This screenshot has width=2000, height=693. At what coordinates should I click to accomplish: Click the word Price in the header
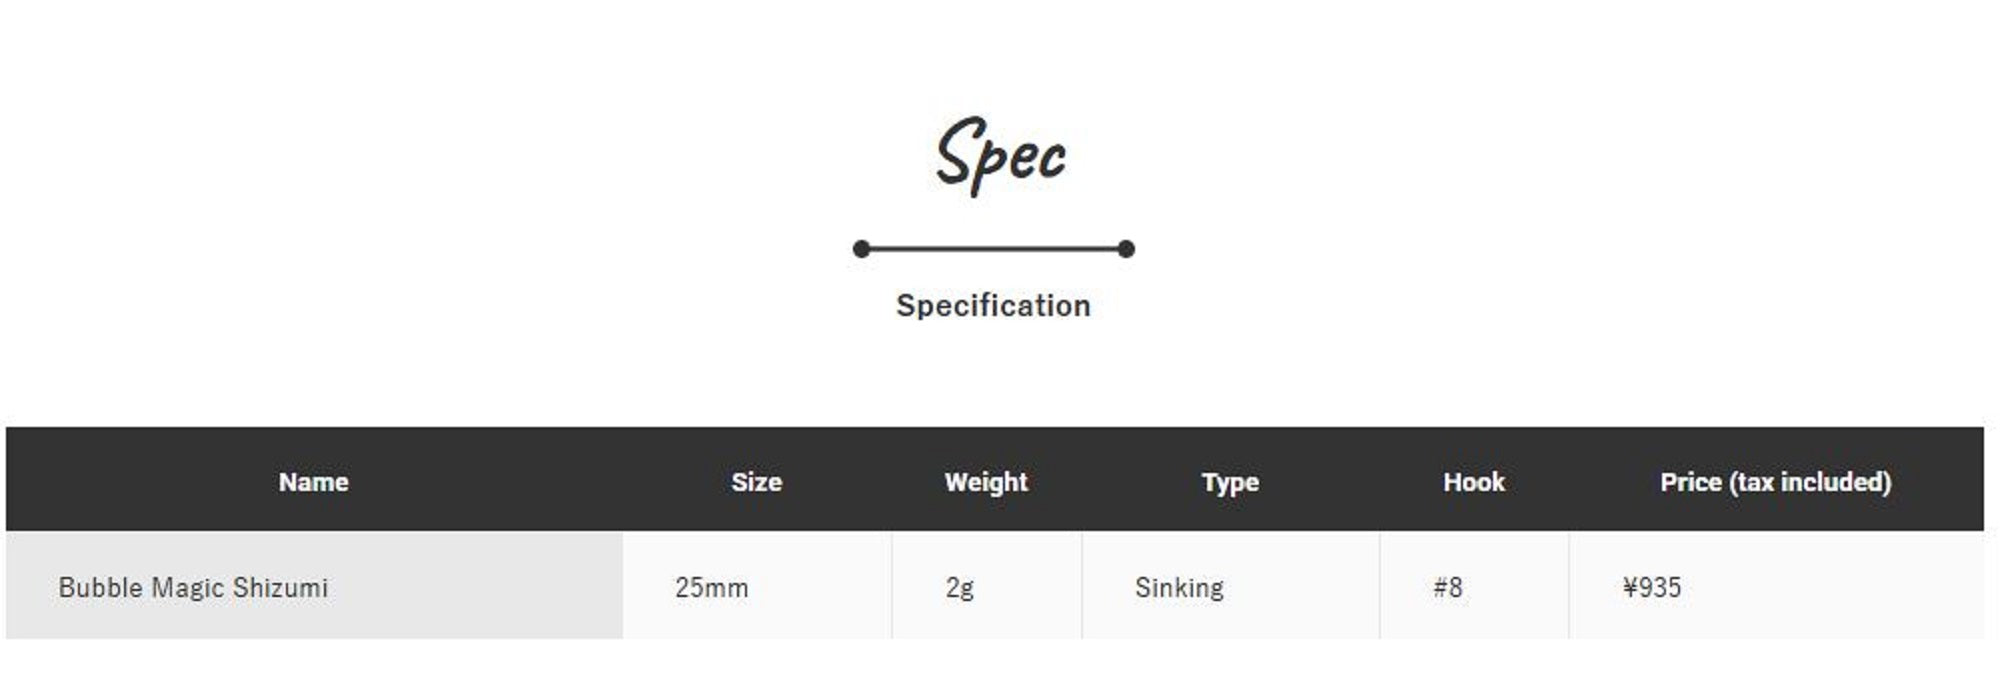[x=1692, y=482]
